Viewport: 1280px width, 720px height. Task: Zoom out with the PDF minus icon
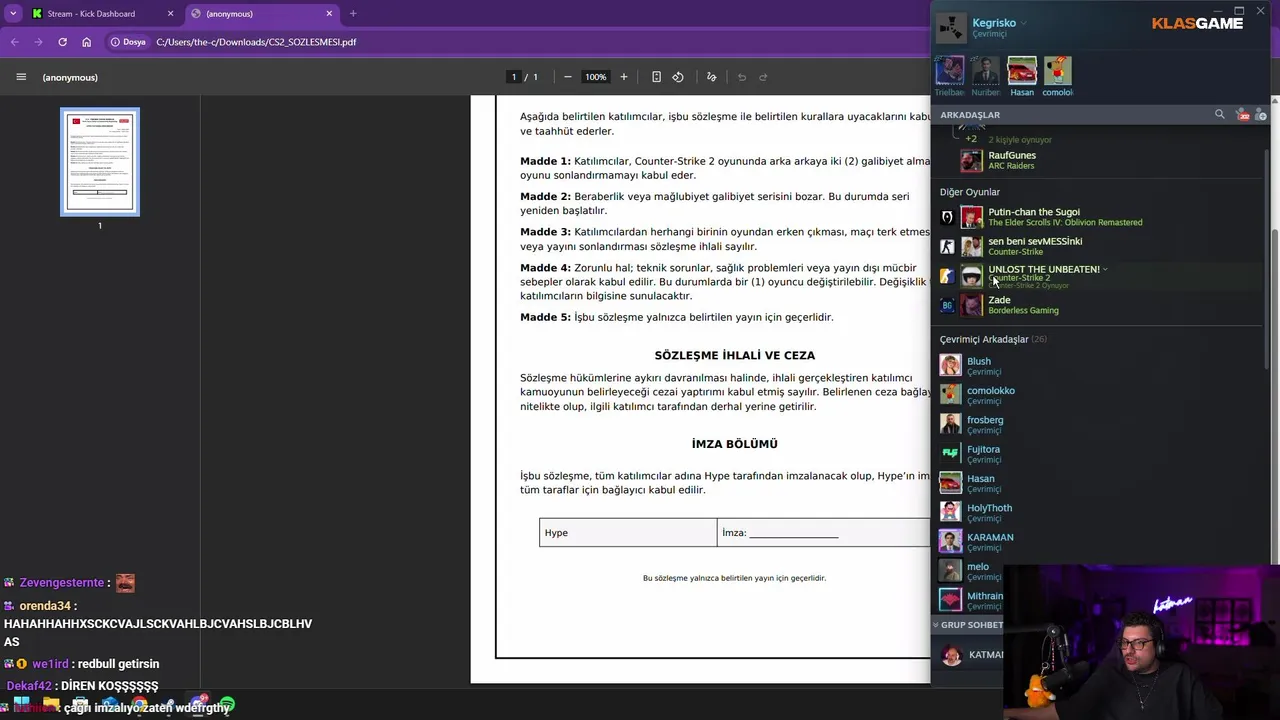[x=568, y=77]
